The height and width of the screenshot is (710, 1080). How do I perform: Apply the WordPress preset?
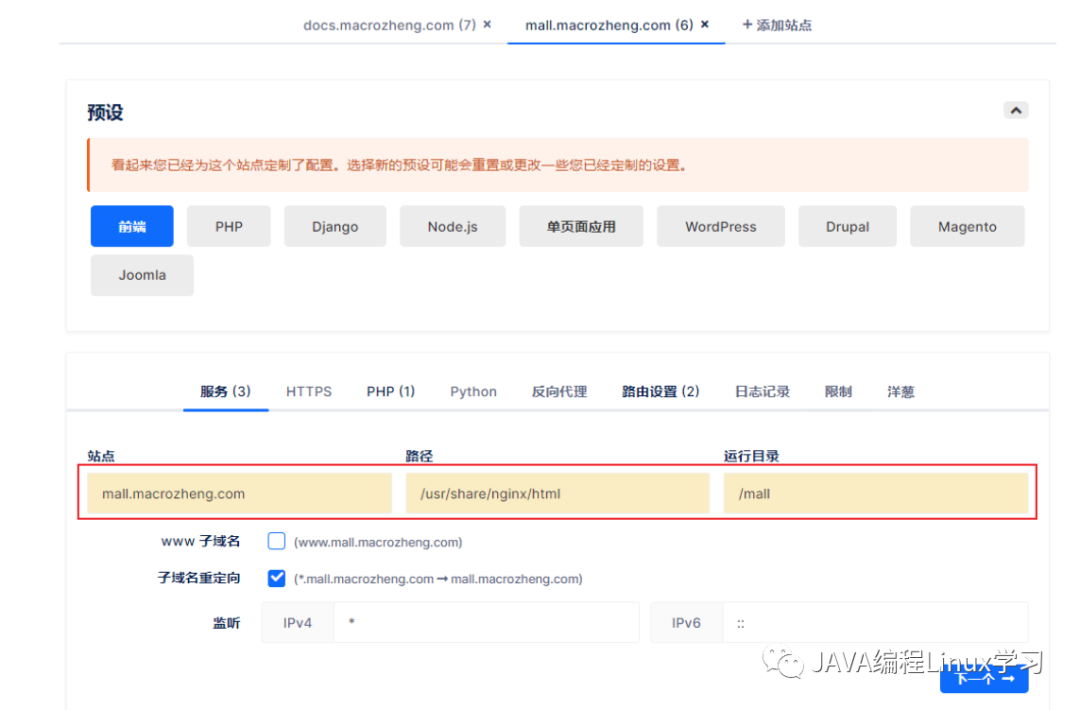[x=720, y=226]
